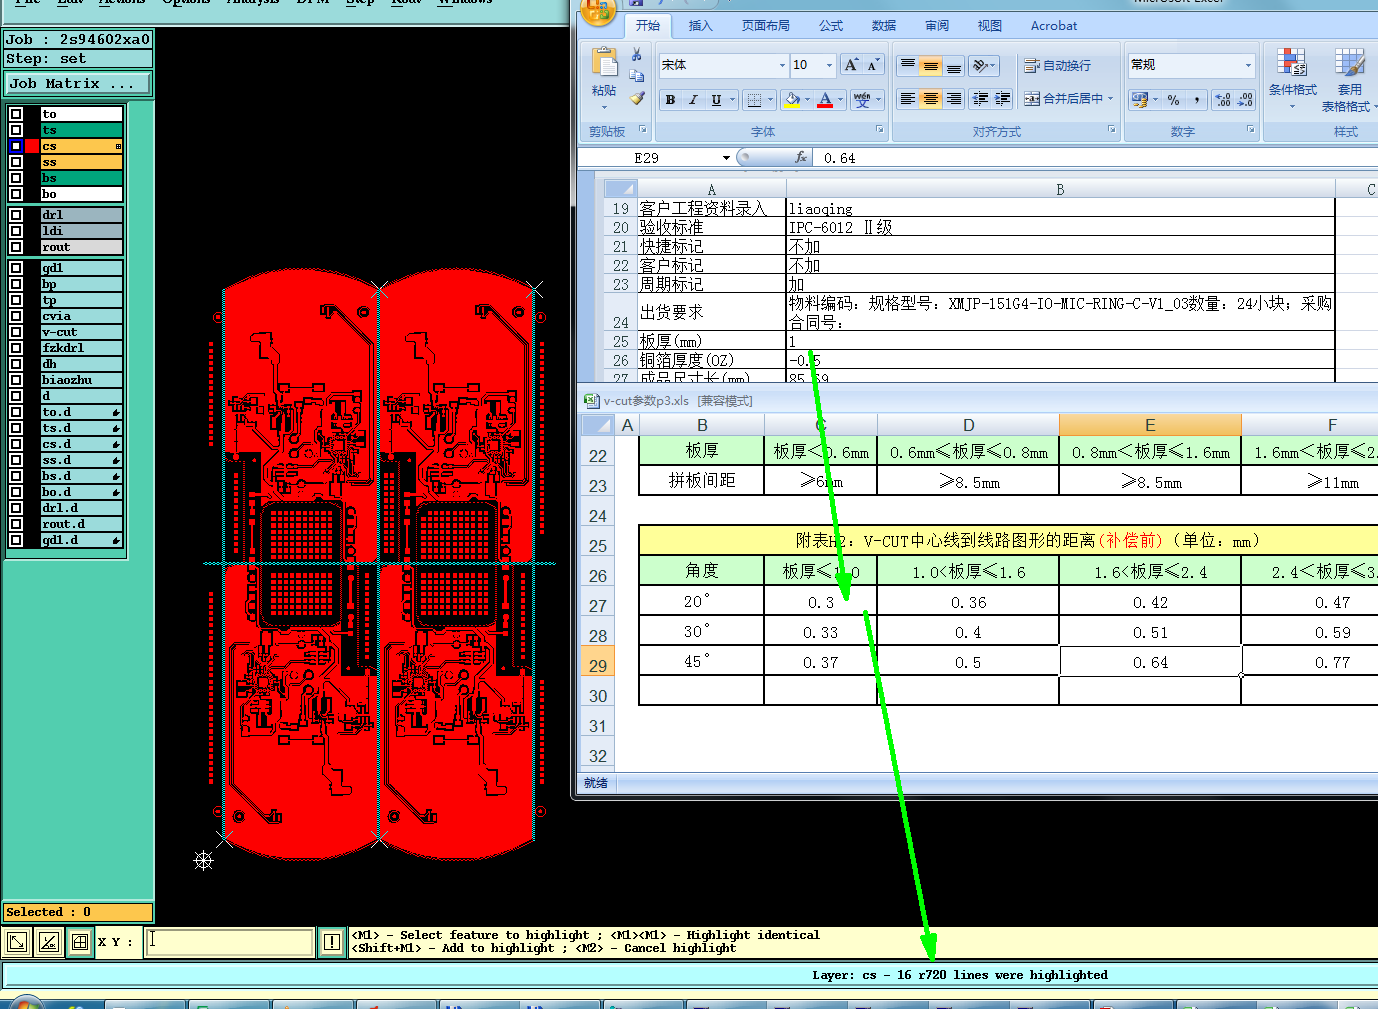Switch to the 页面布局 ribbon tab
Viewport: 1378px width, 1009px height.
click(x=766, y=26)
